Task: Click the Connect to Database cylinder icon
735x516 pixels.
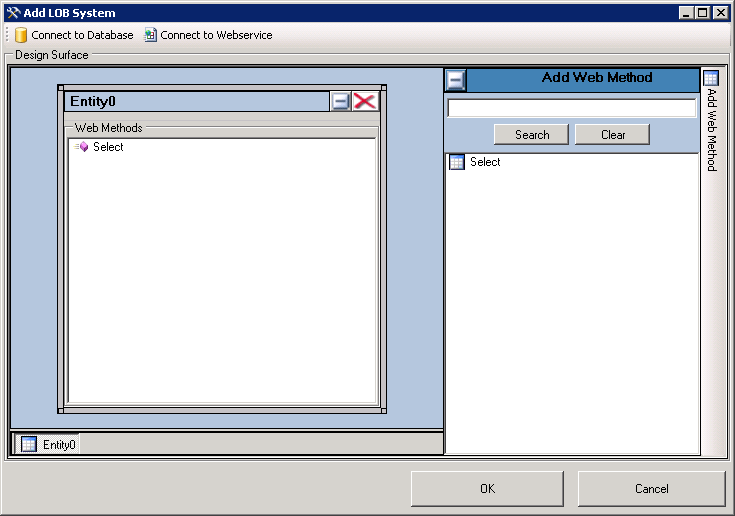Action: click(x=21, y=35)
